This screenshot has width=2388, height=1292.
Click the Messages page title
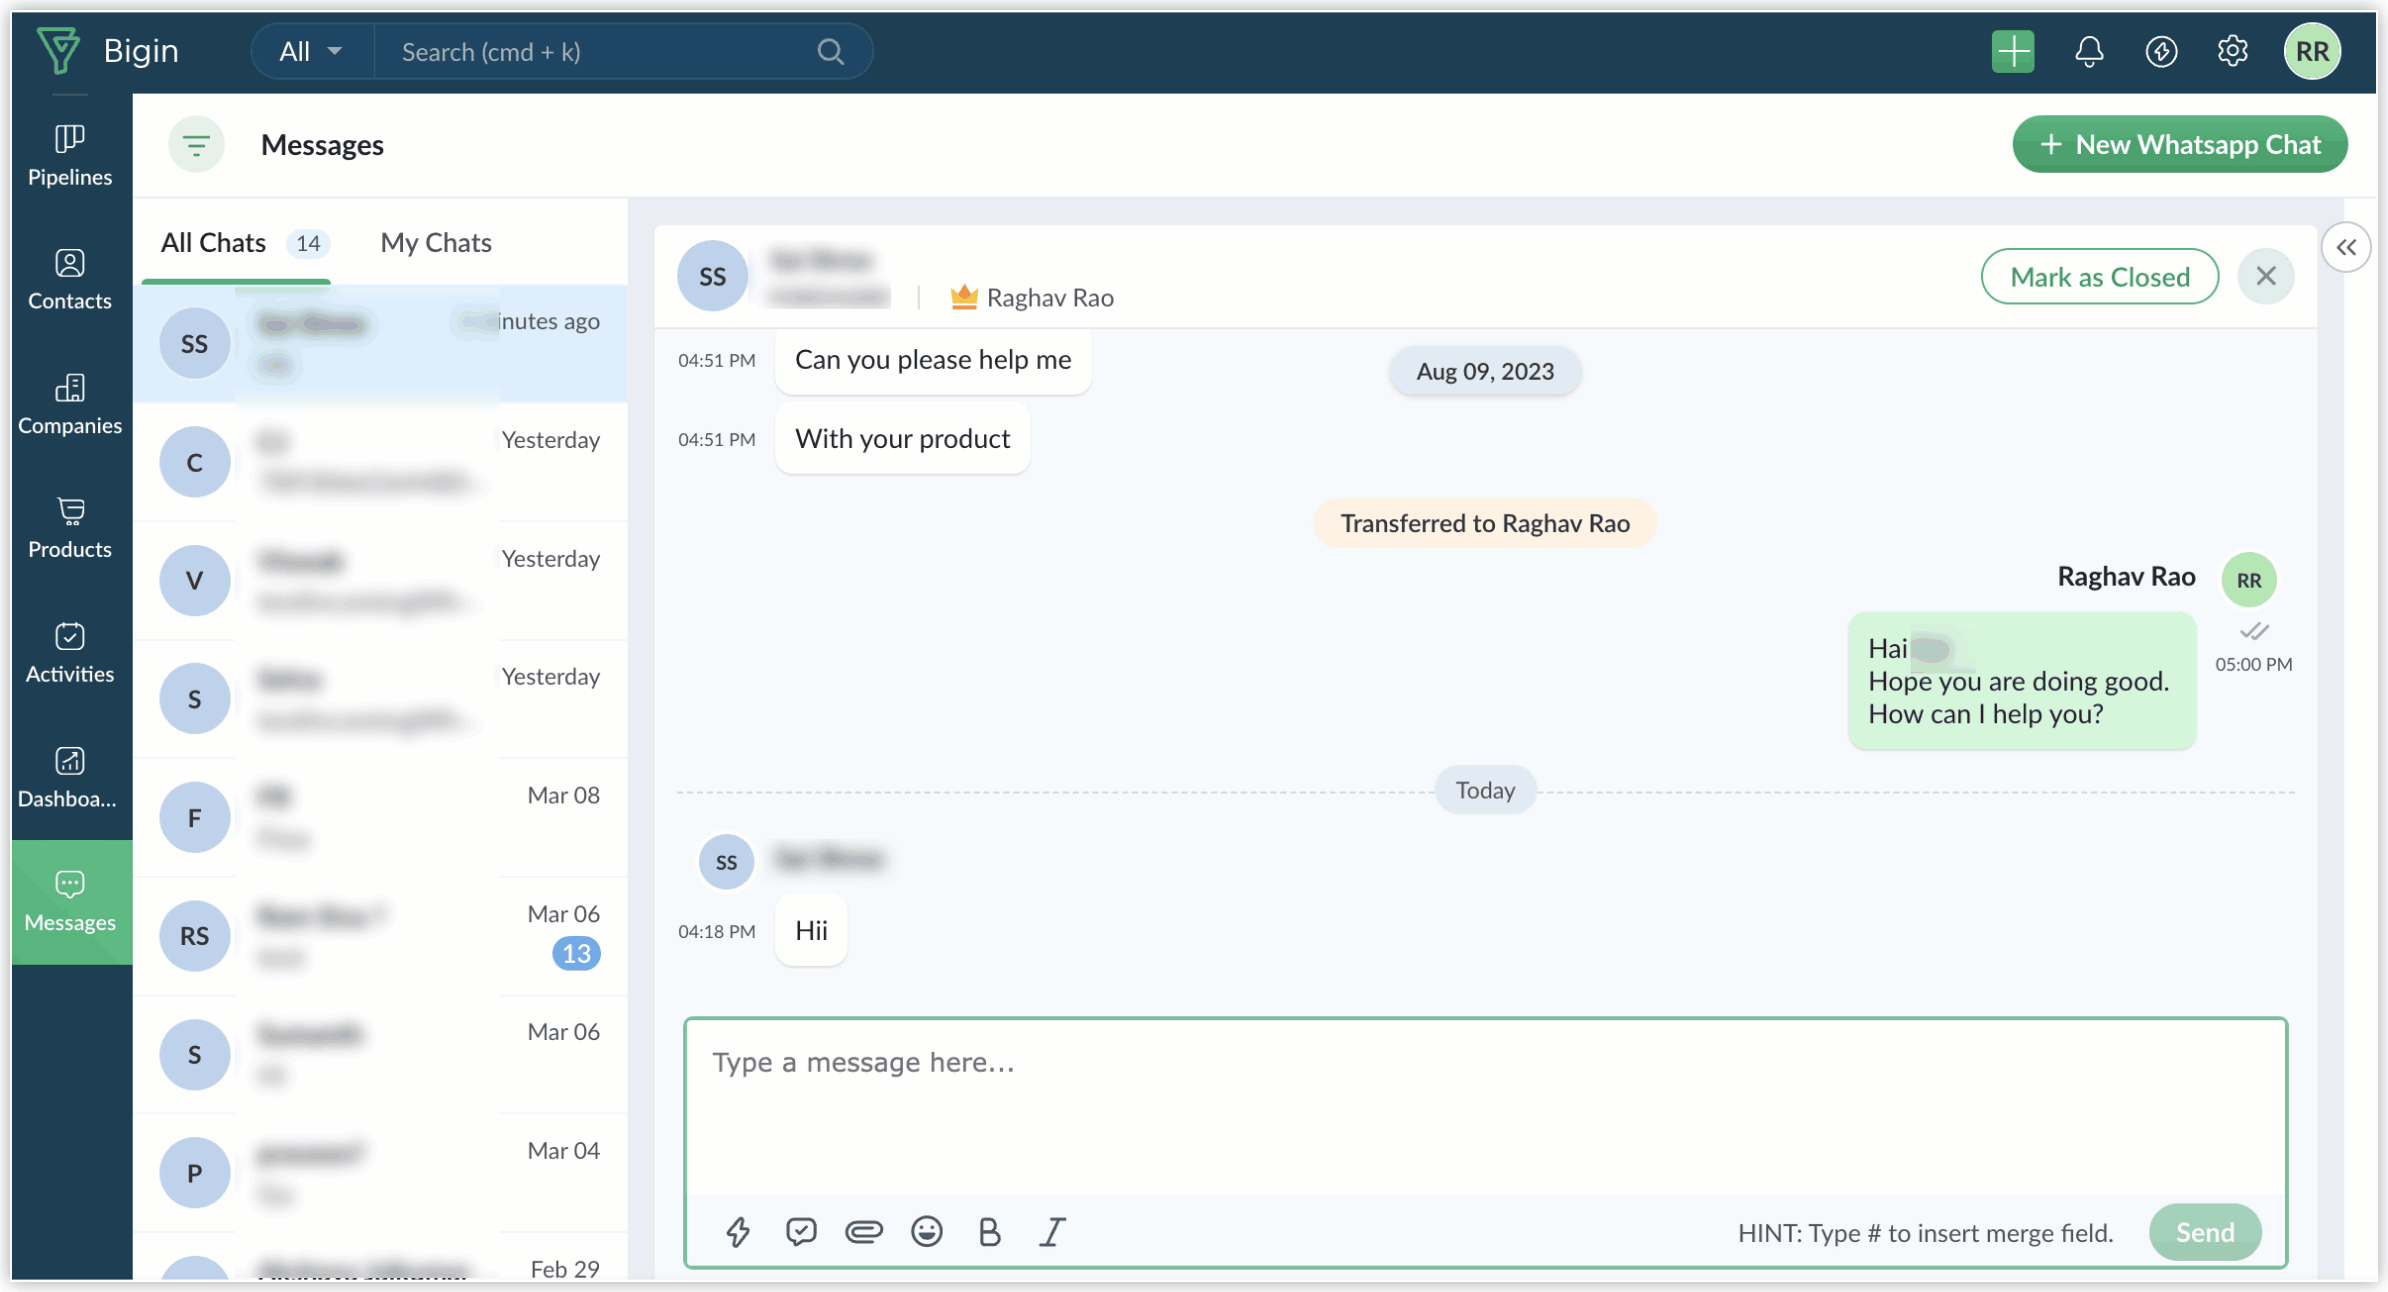[x=322, y=145]
